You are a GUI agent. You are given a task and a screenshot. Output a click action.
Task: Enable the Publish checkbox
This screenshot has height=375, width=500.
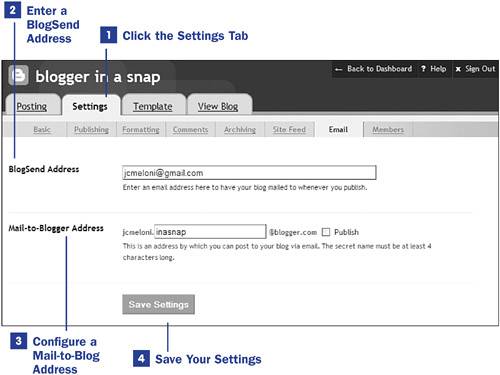pos(326,232)
